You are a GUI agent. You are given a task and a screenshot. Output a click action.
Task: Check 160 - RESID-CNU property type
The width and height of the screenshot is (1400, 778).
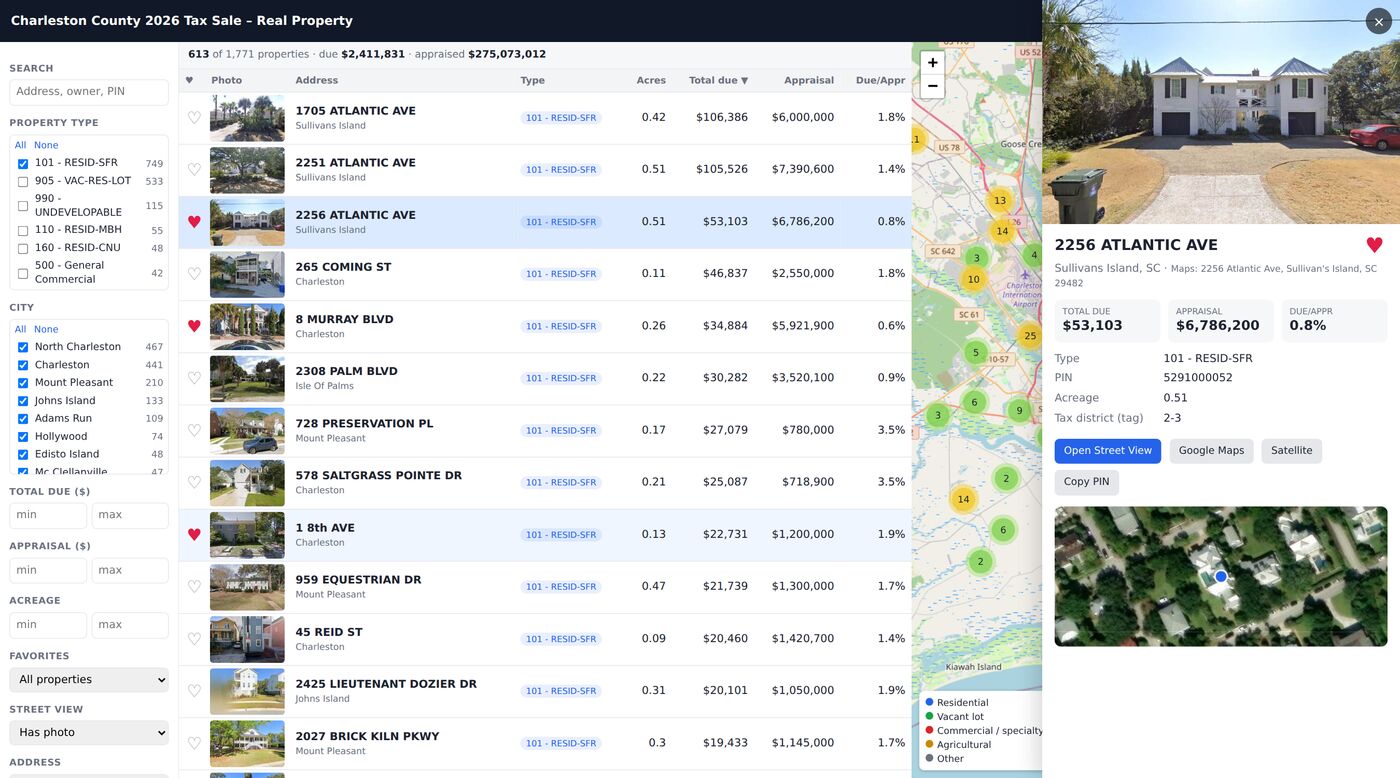(23, 248)
